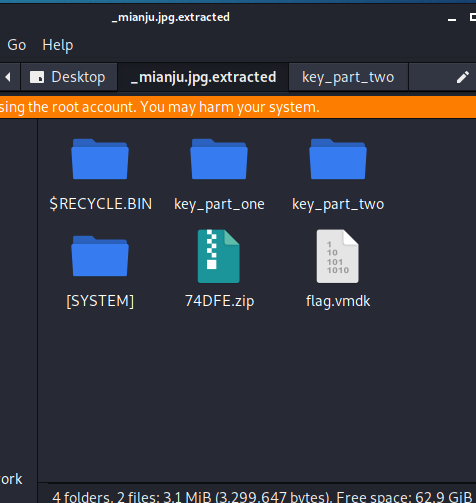
Task: Click the 74DFE.zip file name label
Action: [220, 301]
